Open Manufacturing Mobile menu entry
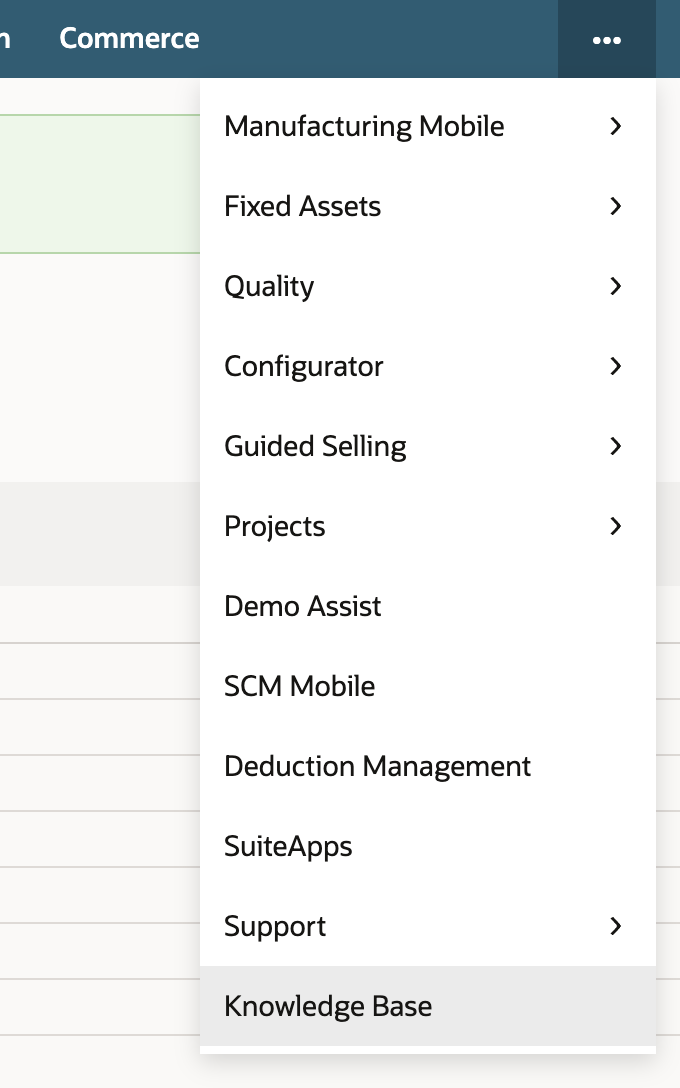 tap(427, 126)
